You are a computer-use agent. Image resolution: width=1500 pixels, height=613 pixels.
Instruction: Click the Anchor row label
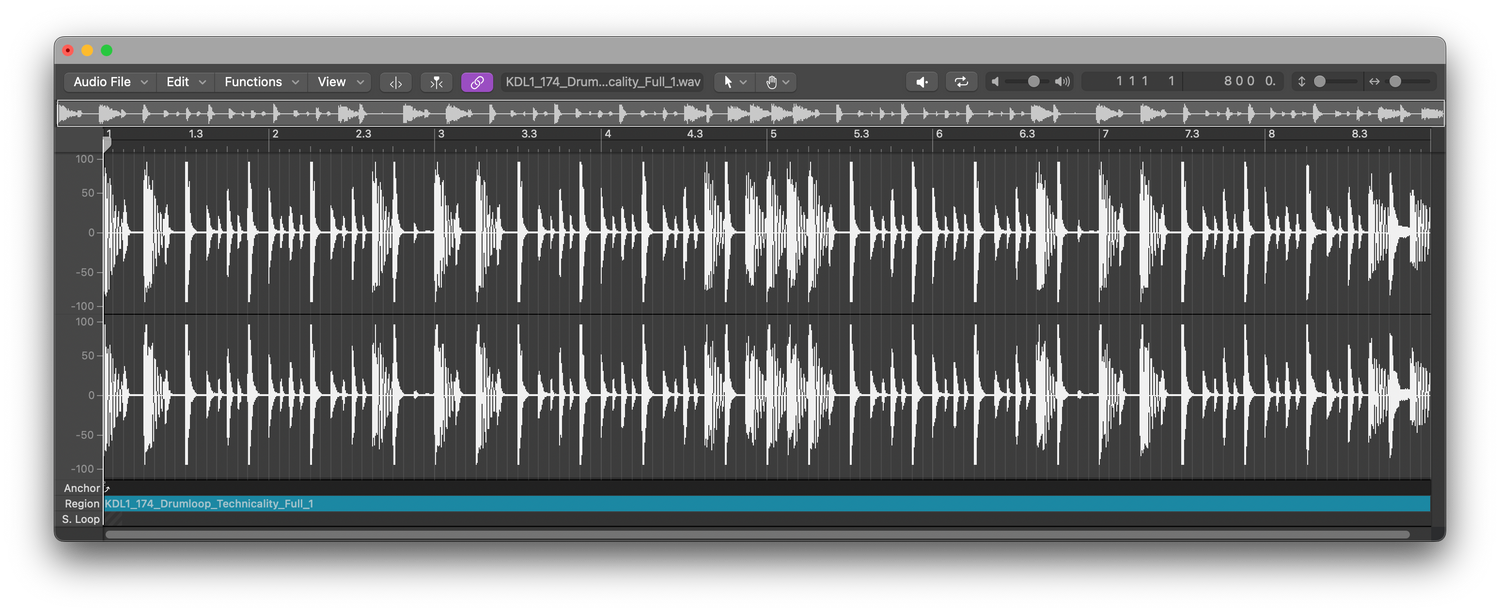click(x=82, y=489)
